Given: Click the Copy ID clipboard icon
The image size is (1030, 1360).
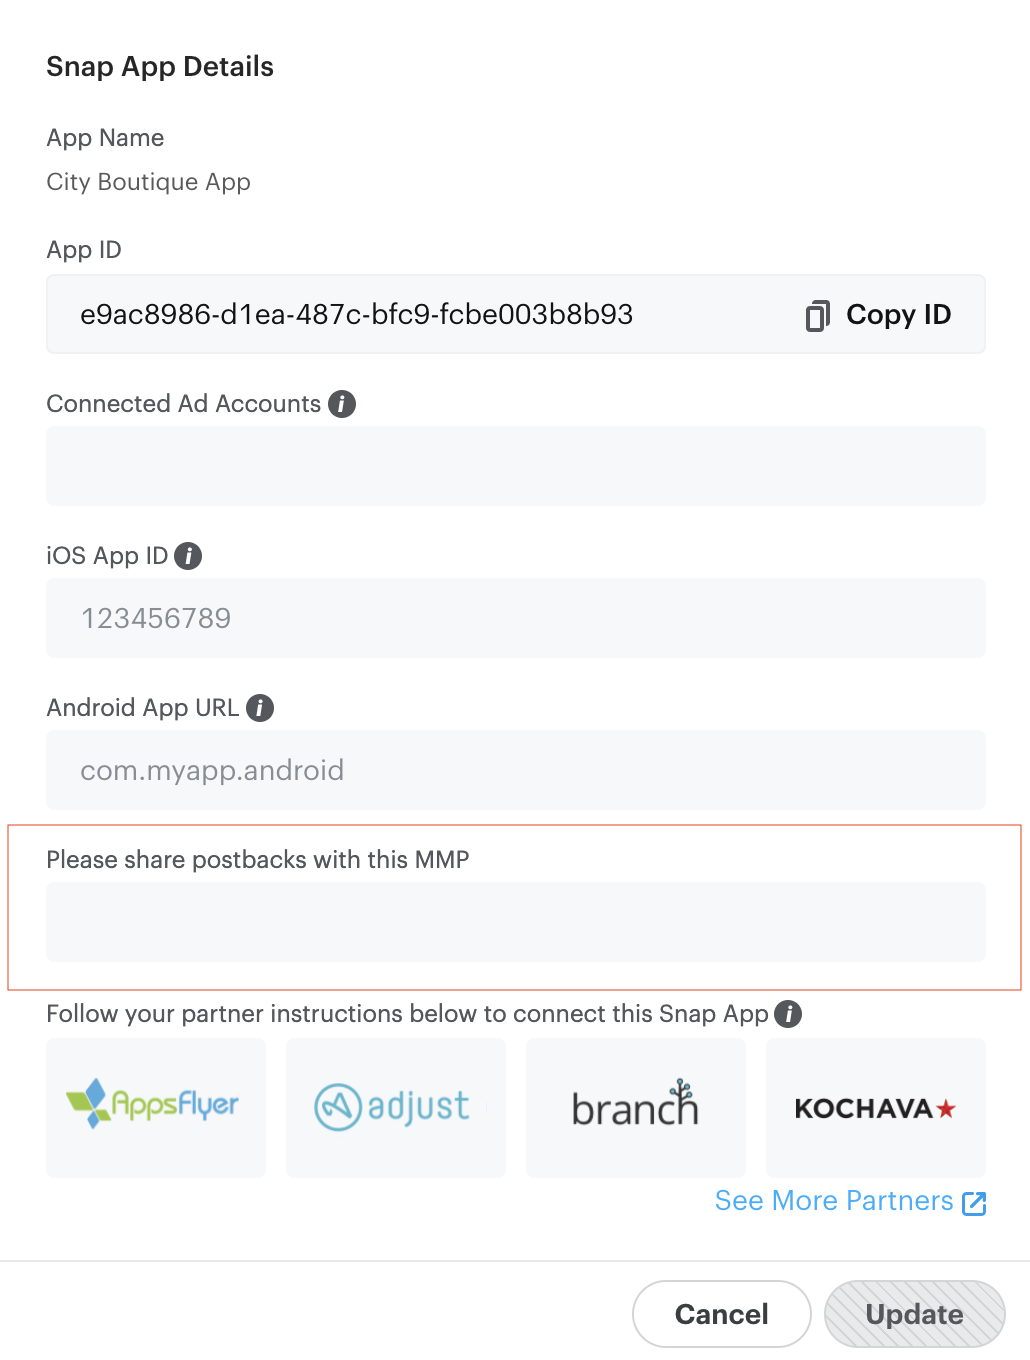Looking at the screenshot, I should (816, 315).
